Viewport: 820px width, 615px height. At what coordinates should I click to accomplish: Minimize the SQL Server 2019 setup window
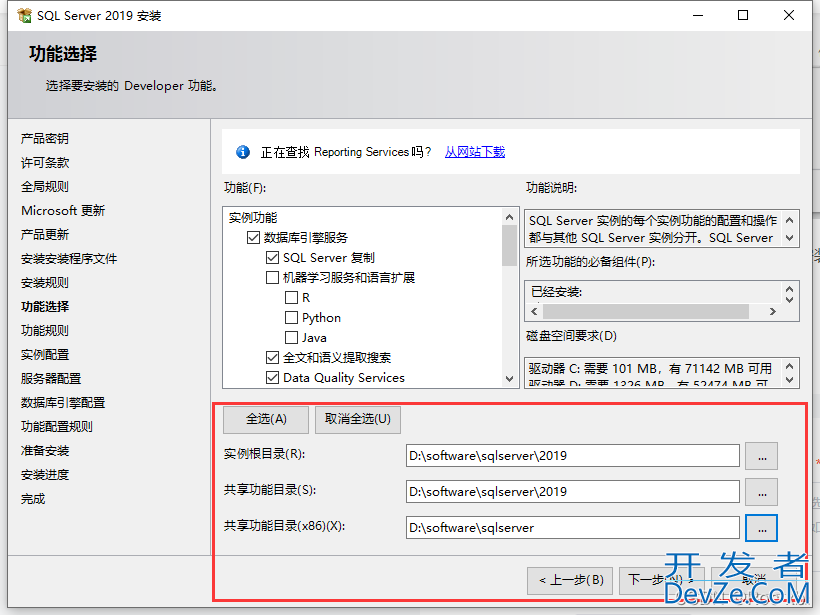[698, 16]
